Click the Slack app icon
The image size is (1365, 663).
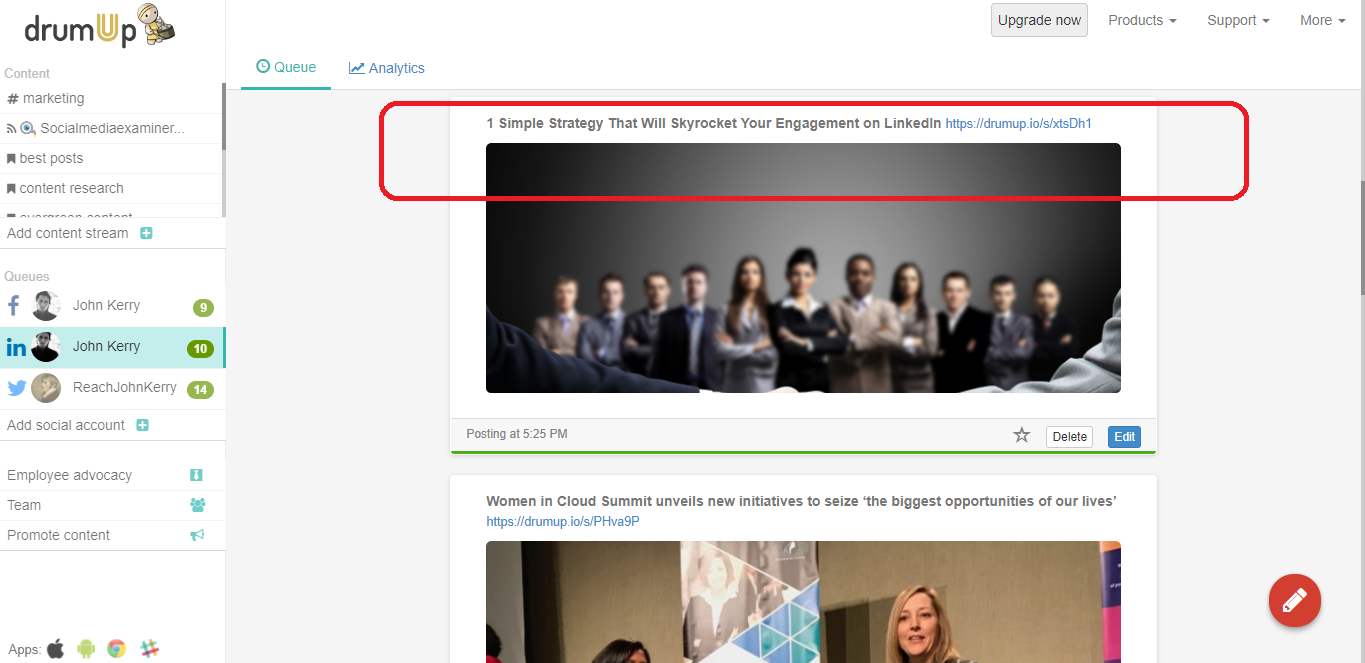tap(150, 648)
